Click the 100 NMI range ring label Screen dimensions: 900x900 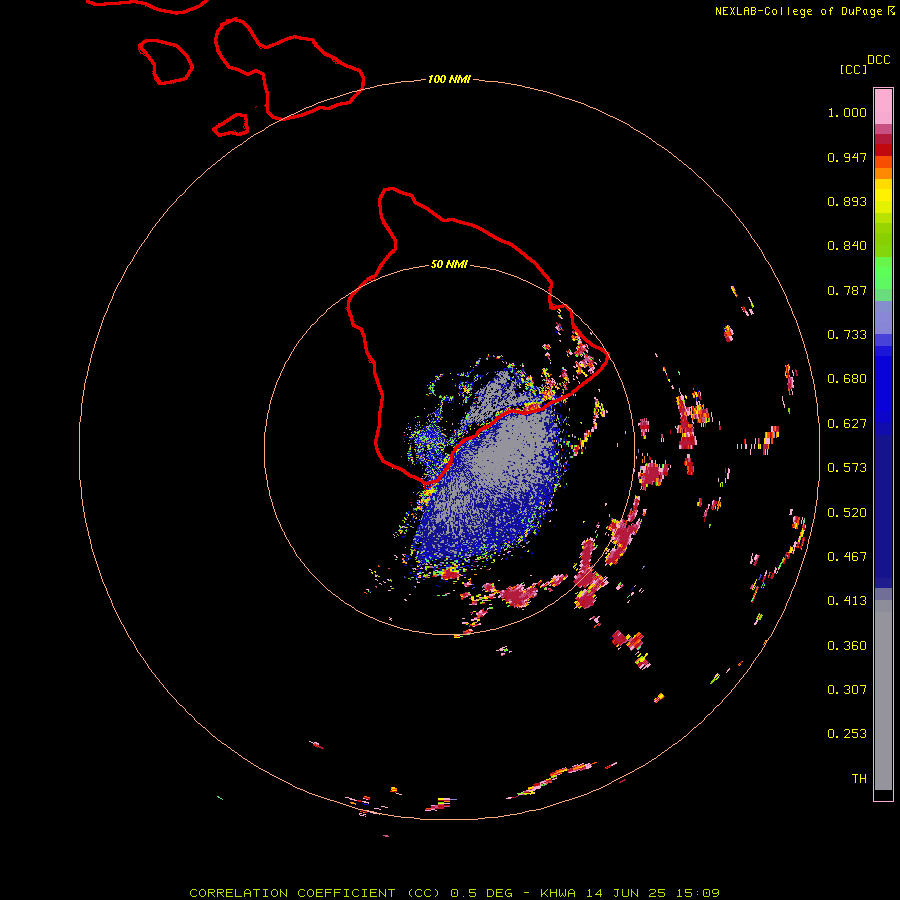point(449,79)
